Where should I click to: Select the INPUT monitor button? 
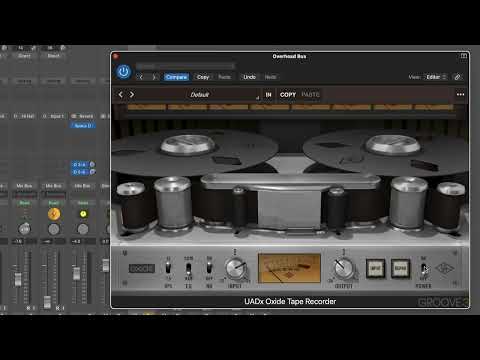point(375,268)
